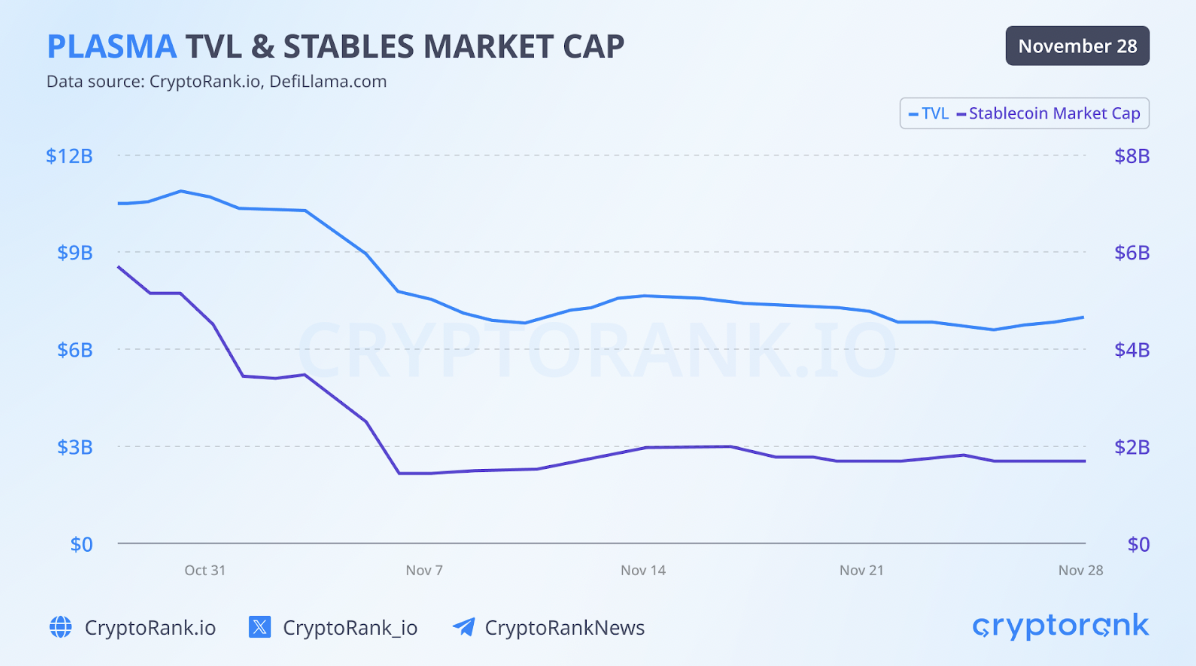1196x666 pixels.
Task: Click the cryptorank logo at bottom right
Action: tap(1060, 626)
